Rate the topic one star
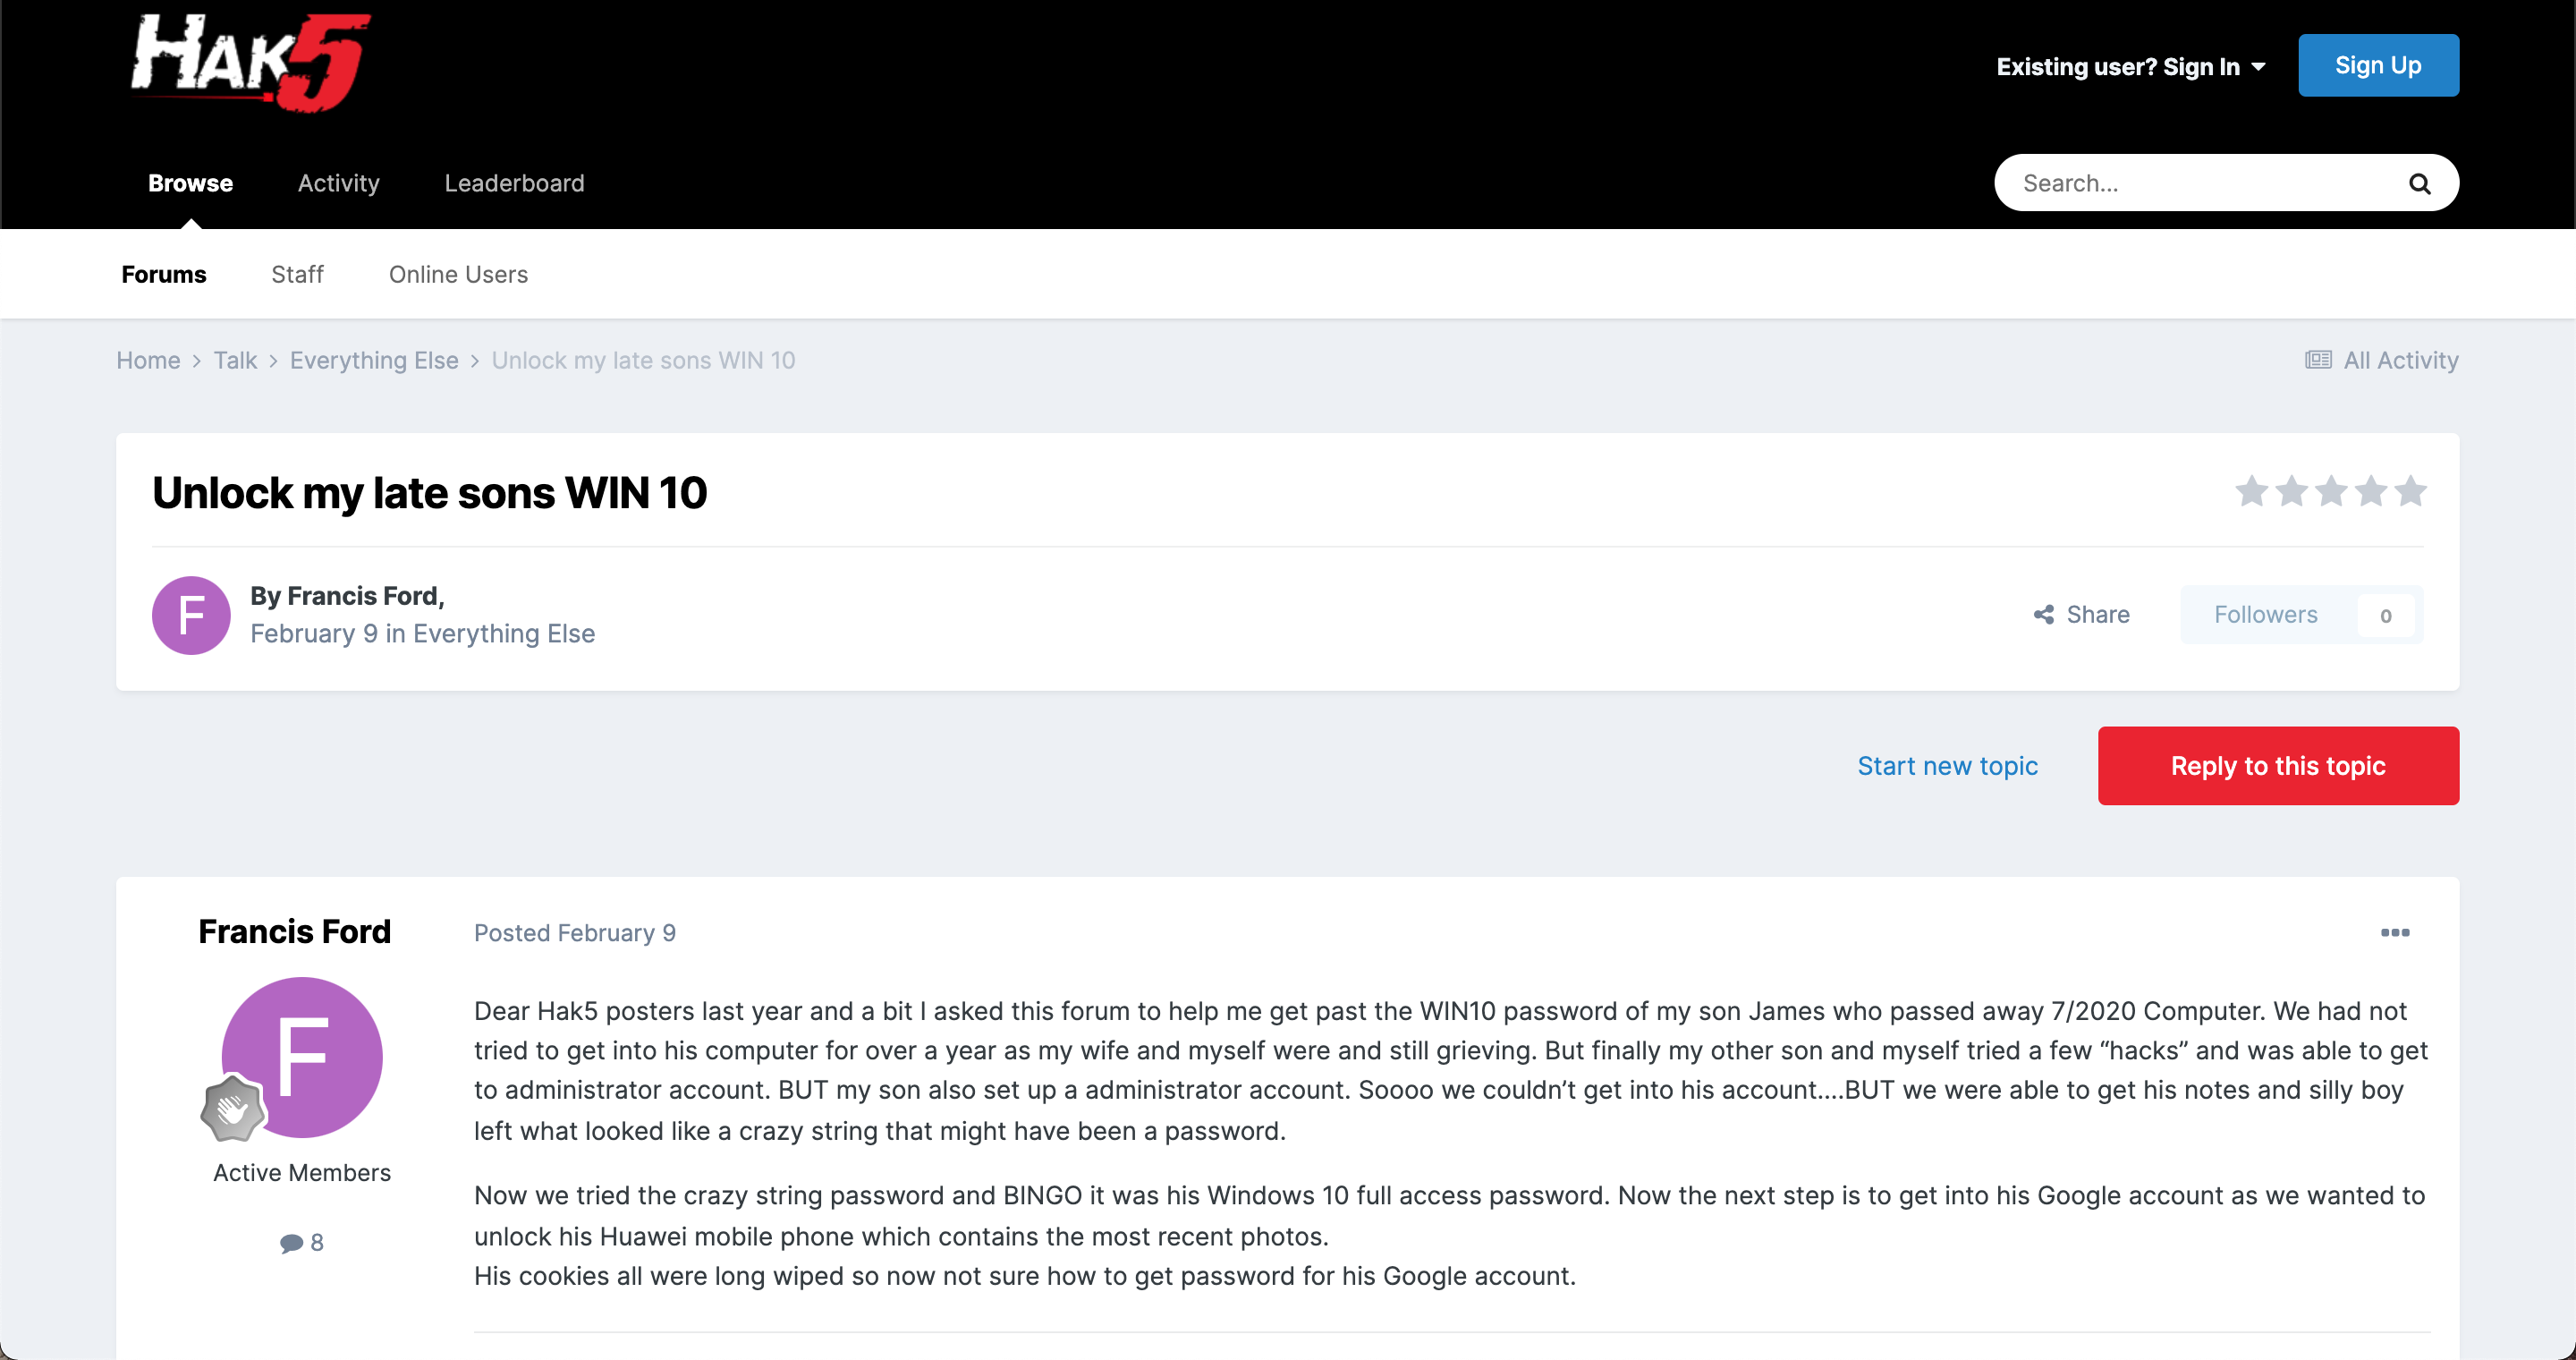The image size is (2576, 1360). tap(2252, 491)
